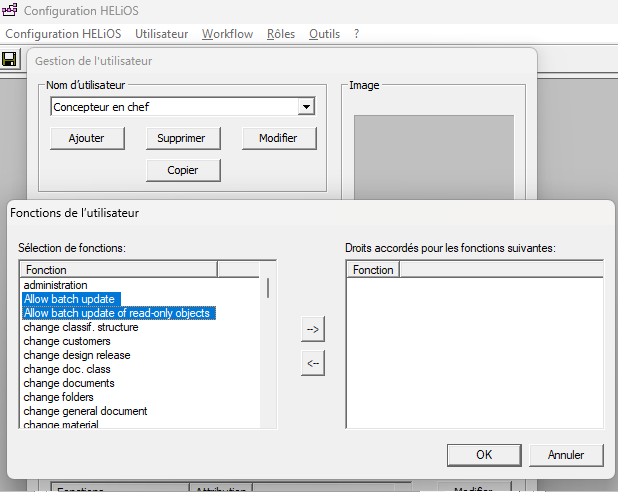Click the Modifier button next to Supprimer
Screen dimensions: 618x492
279,138
